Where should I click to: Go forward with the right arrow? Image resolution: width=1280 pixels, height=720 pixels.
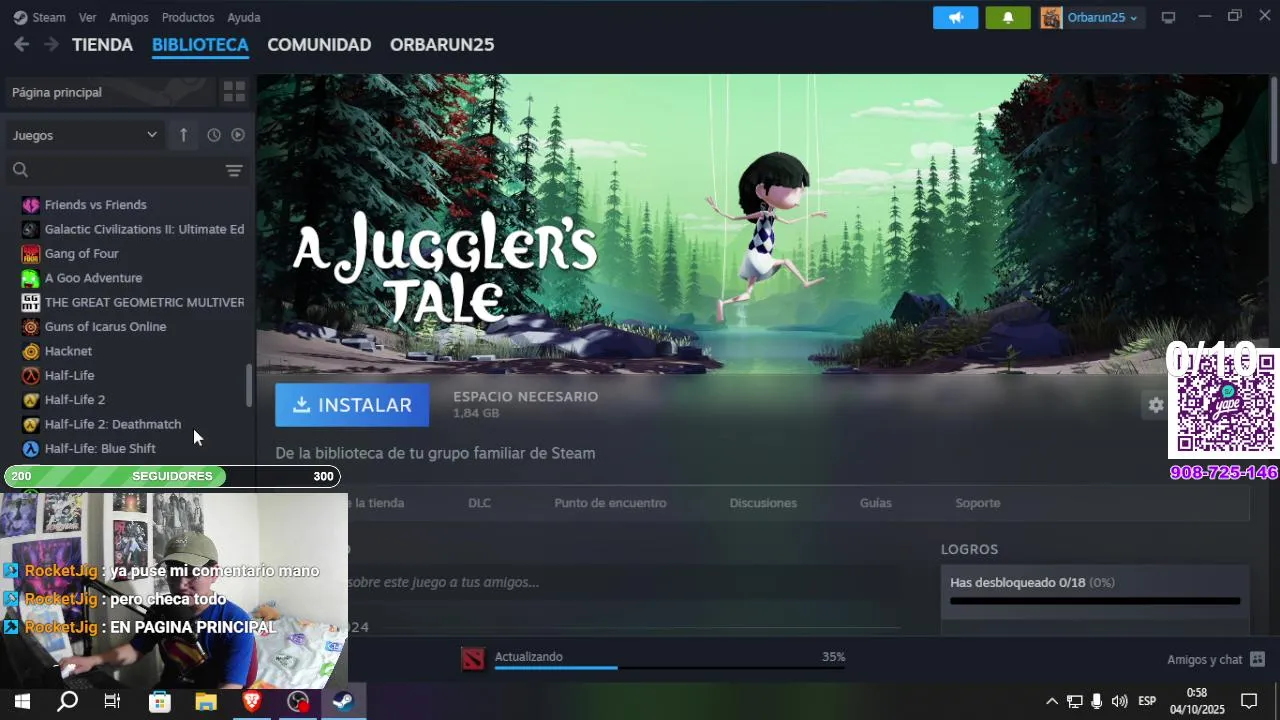pyautogui.click(x=51, y=44)
